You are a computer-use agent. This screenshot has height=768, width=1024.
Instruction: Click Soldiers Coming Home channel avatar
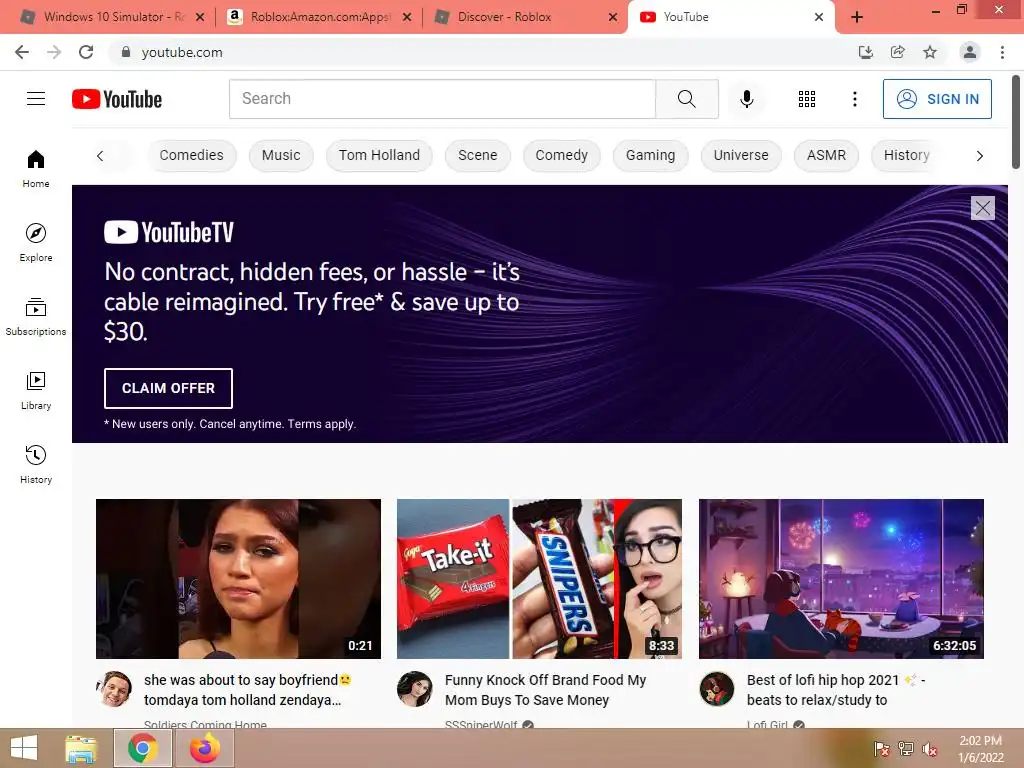(x=114, y=689)
